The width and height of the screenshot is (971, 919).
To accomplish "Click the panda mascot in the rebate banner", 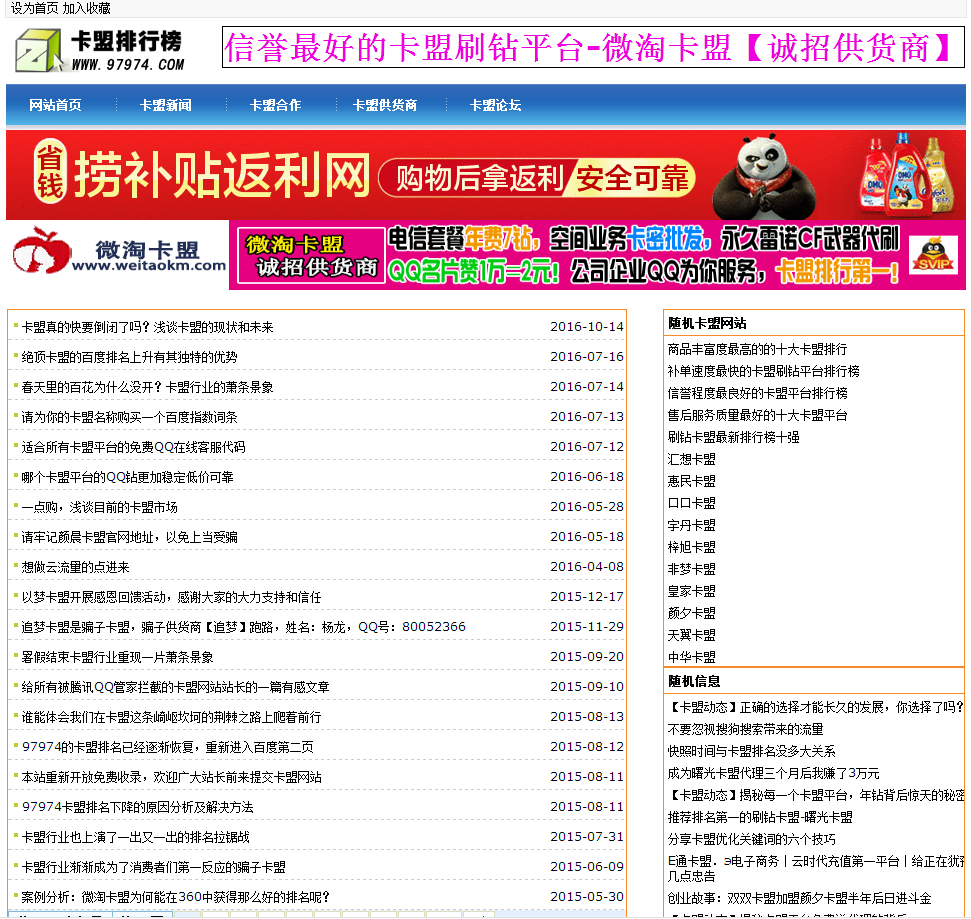I will 761,174.
